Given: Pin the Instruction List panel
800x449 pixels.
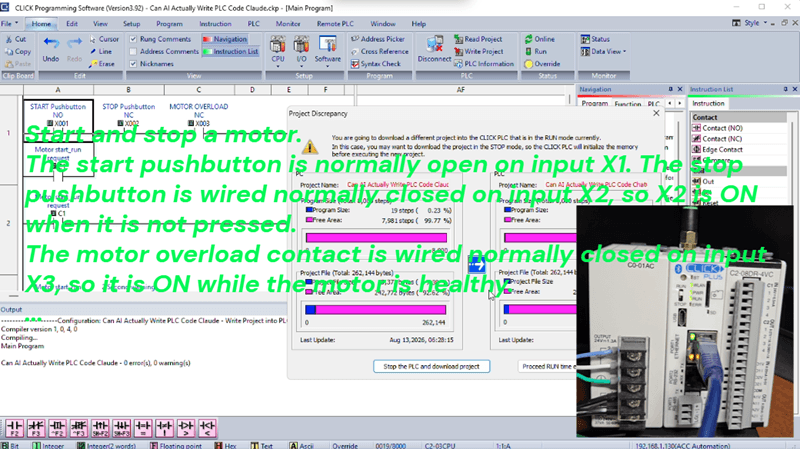Looking at the screenshot, I should [786, 89].
